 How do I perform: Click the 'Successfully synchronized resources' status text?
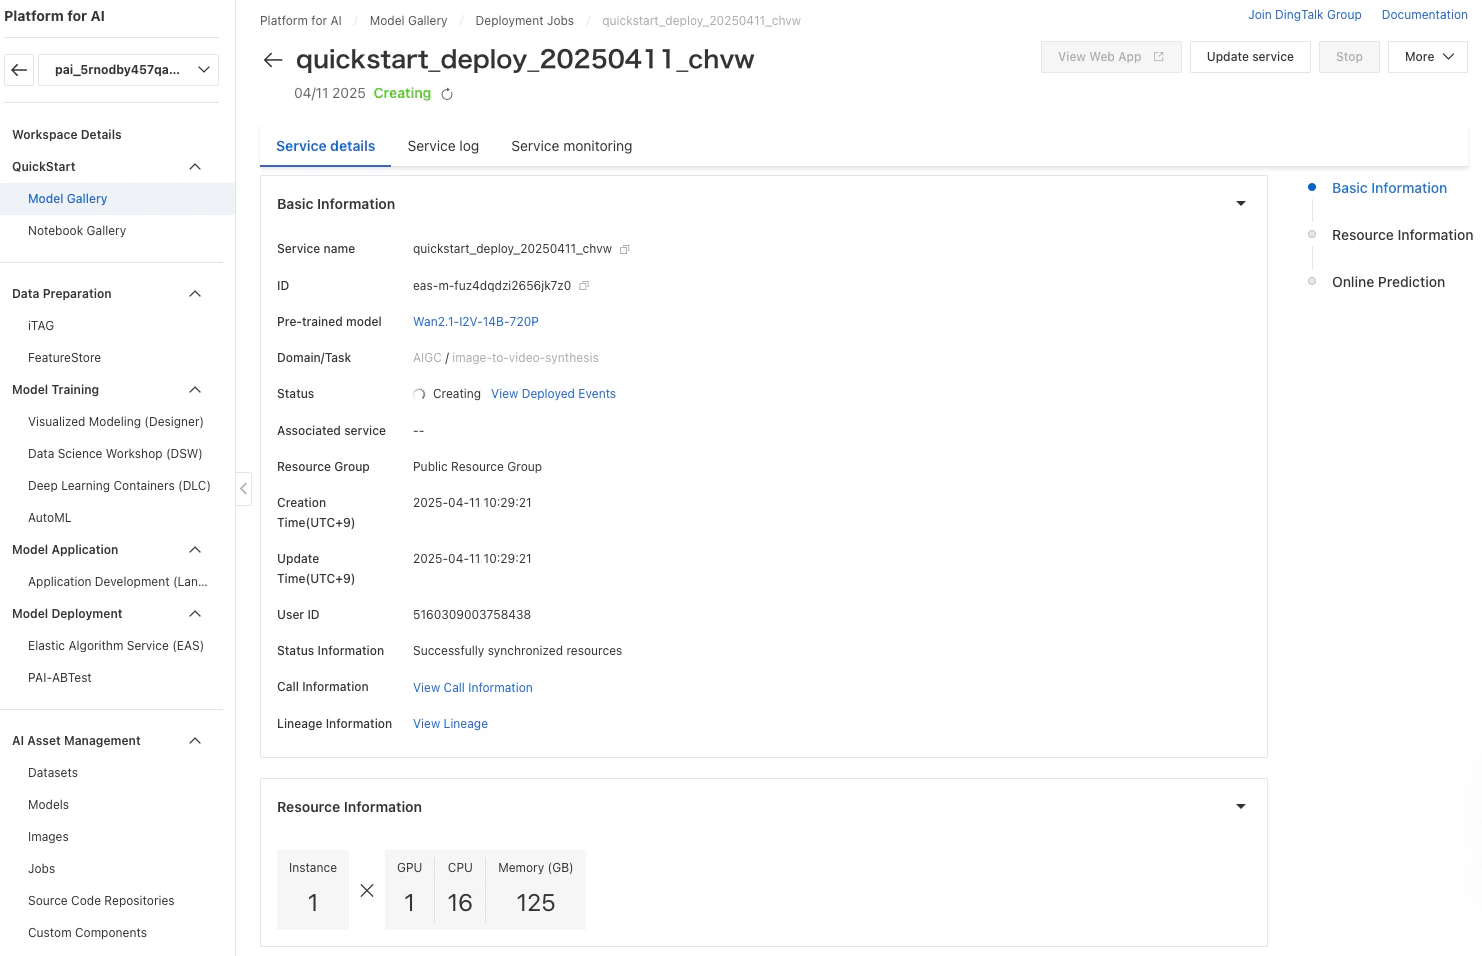pos(517,651)
